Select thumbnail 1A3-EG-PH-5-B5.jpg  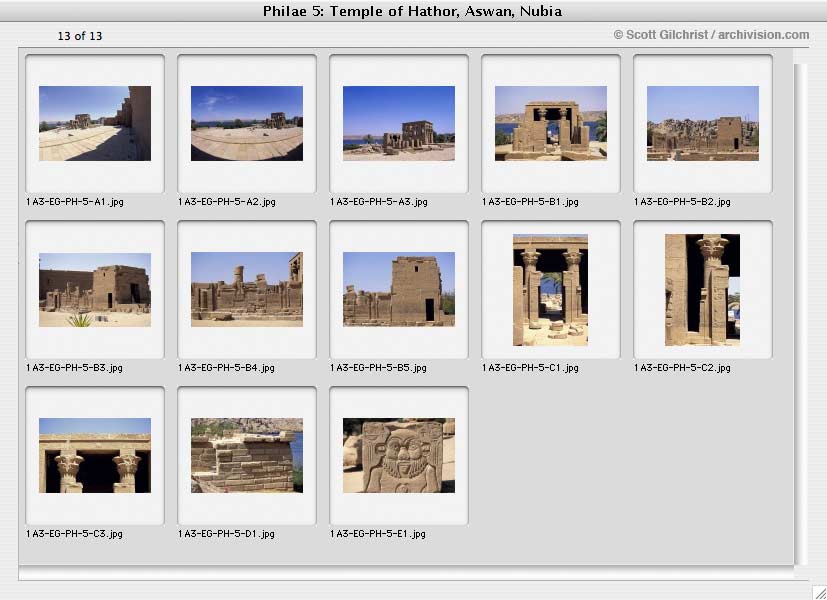point(399,289)
